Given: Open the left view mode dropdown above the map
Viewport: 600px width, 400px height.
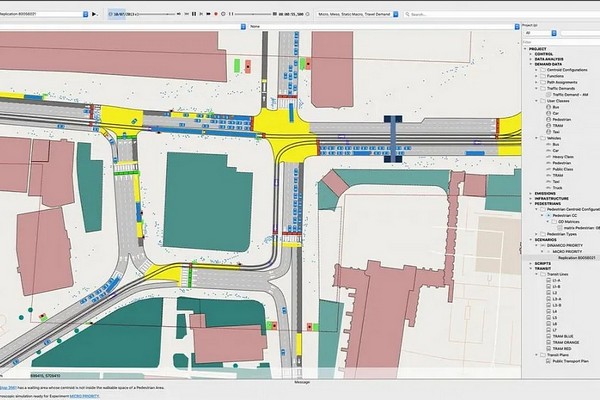Looking at the screenshot, I should (243, 26).
